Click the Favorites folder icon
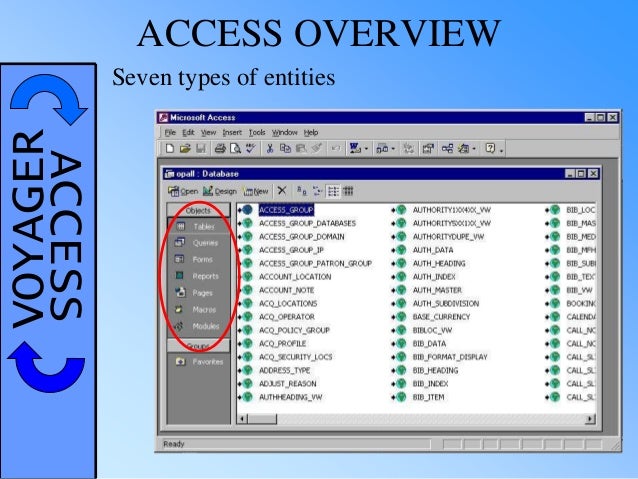The width and height of the screenshot is (638, 479). 180,361
